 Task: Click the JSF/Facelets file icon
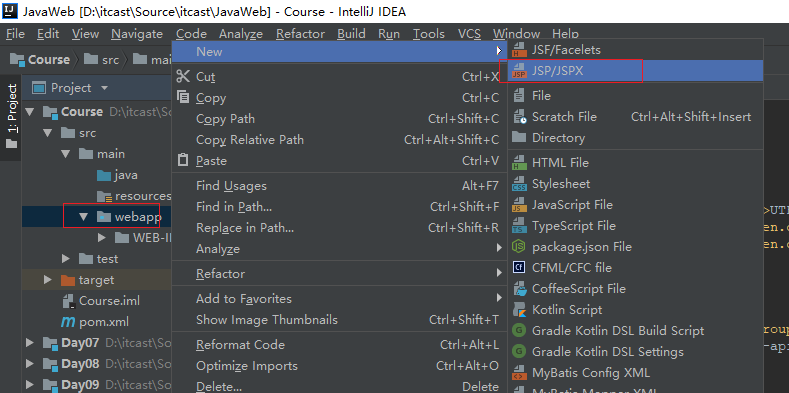519,50
